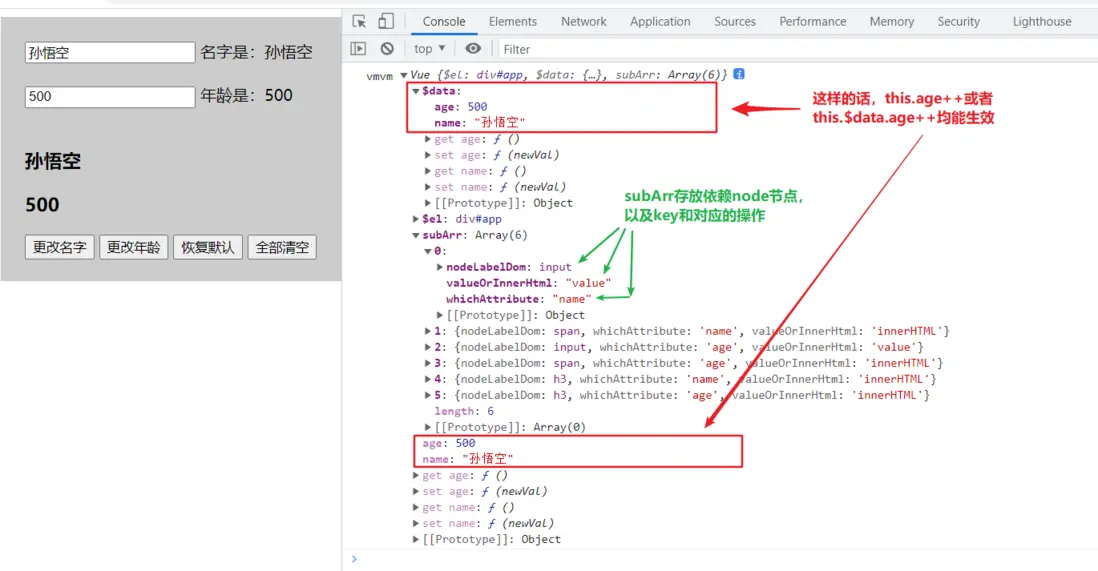Select the inspect element picker icon
The height and width of the screenshot is (571, 1098).
pyautogui.click(x=359, y=21)
